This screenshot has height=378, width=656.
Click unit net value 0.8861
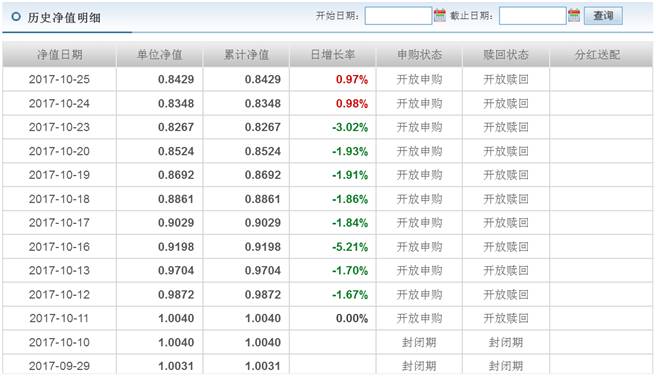click(x=176, y=199)
